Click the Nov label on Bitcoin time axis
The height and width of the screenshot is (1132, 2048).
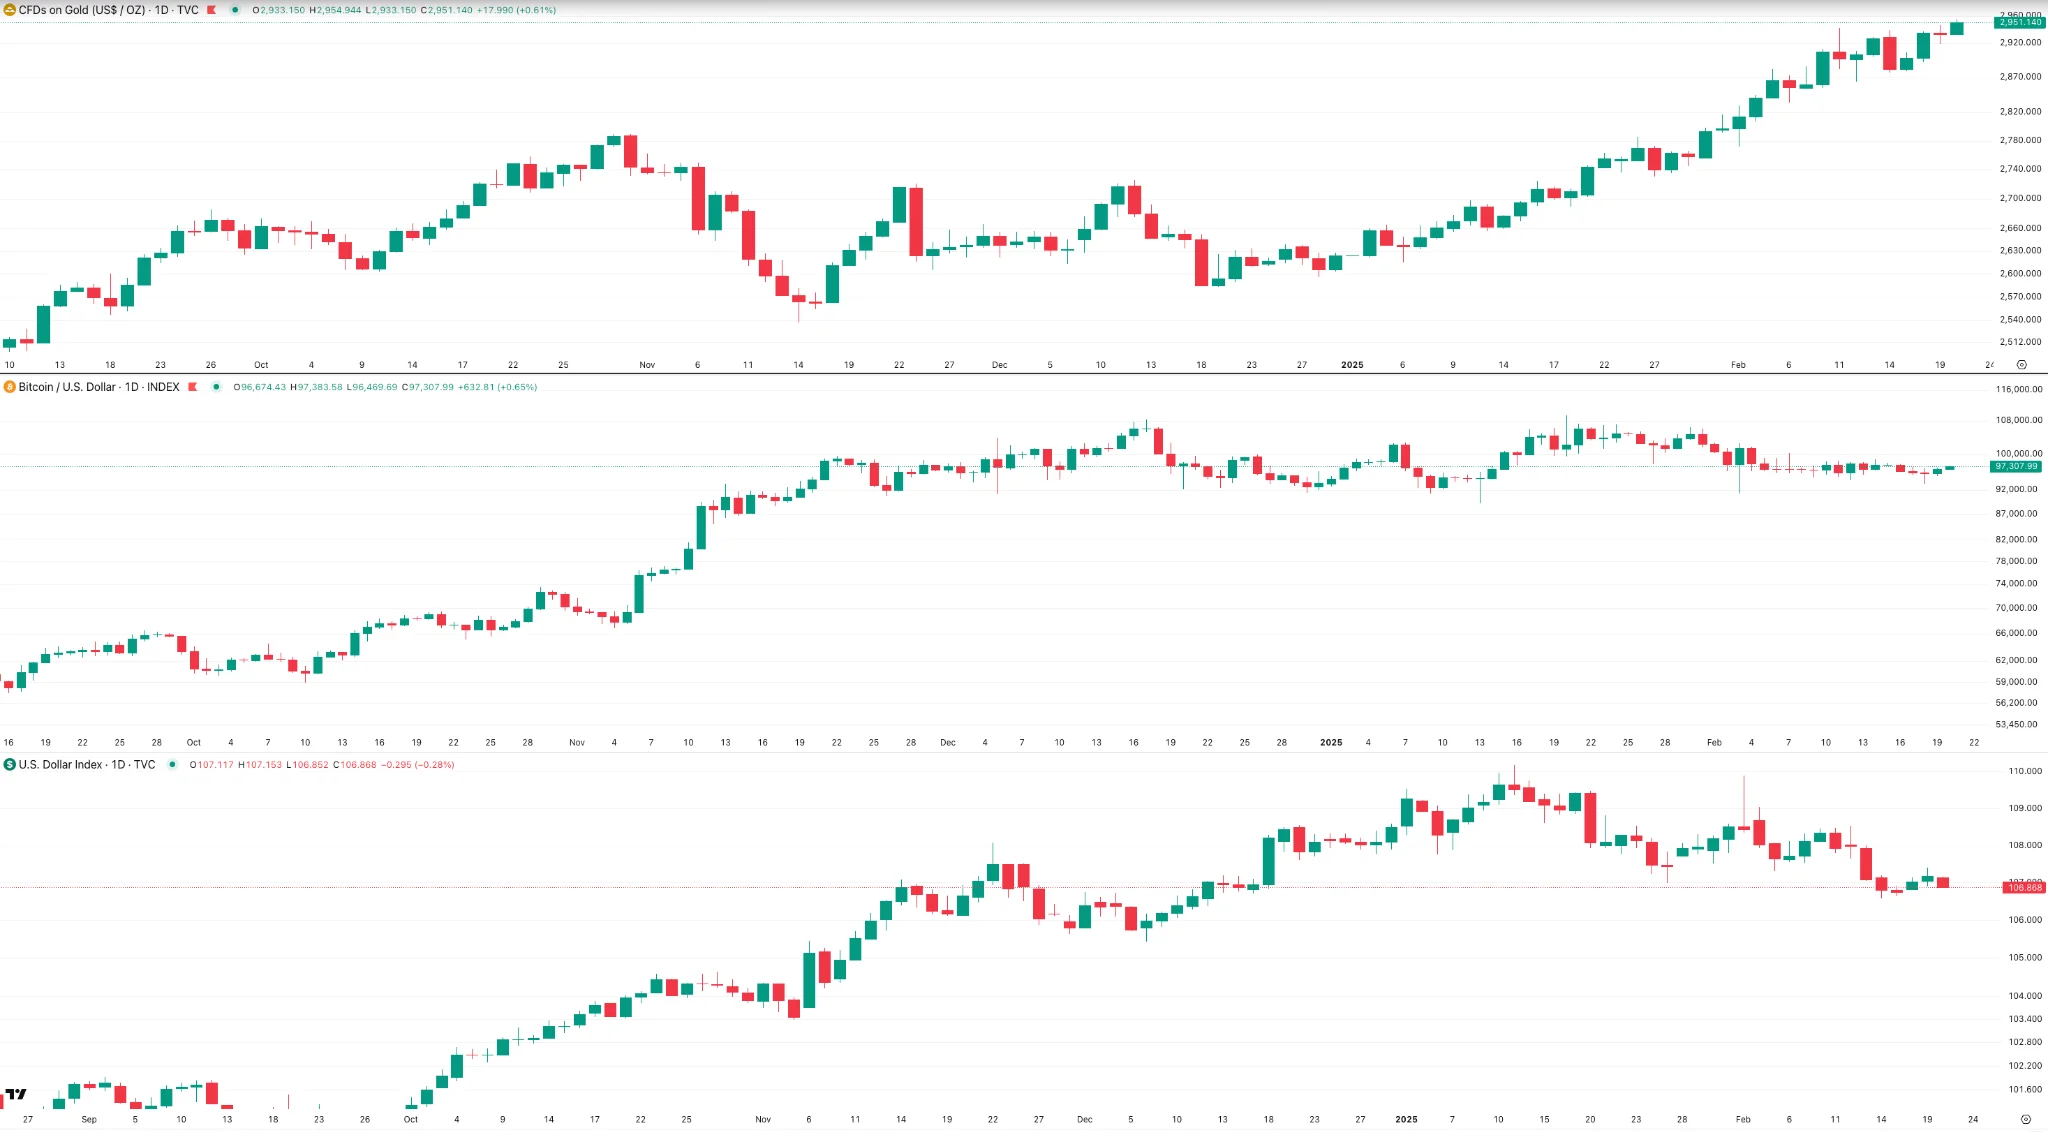pos(577,743)
